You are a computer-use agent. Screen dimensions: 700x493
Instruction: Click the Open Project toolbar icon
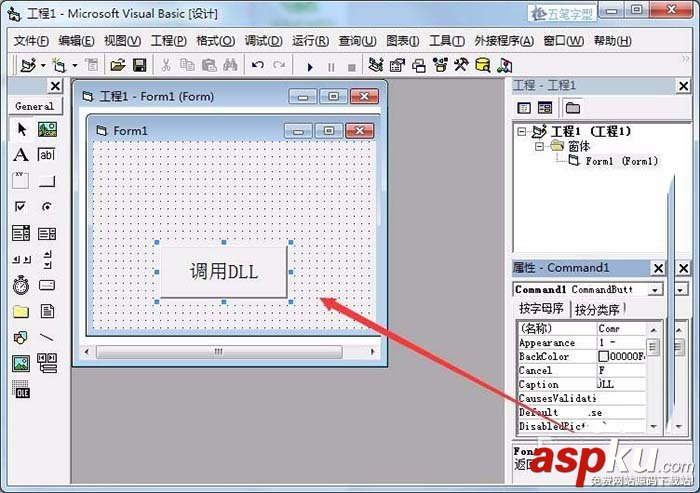(118, 66)
